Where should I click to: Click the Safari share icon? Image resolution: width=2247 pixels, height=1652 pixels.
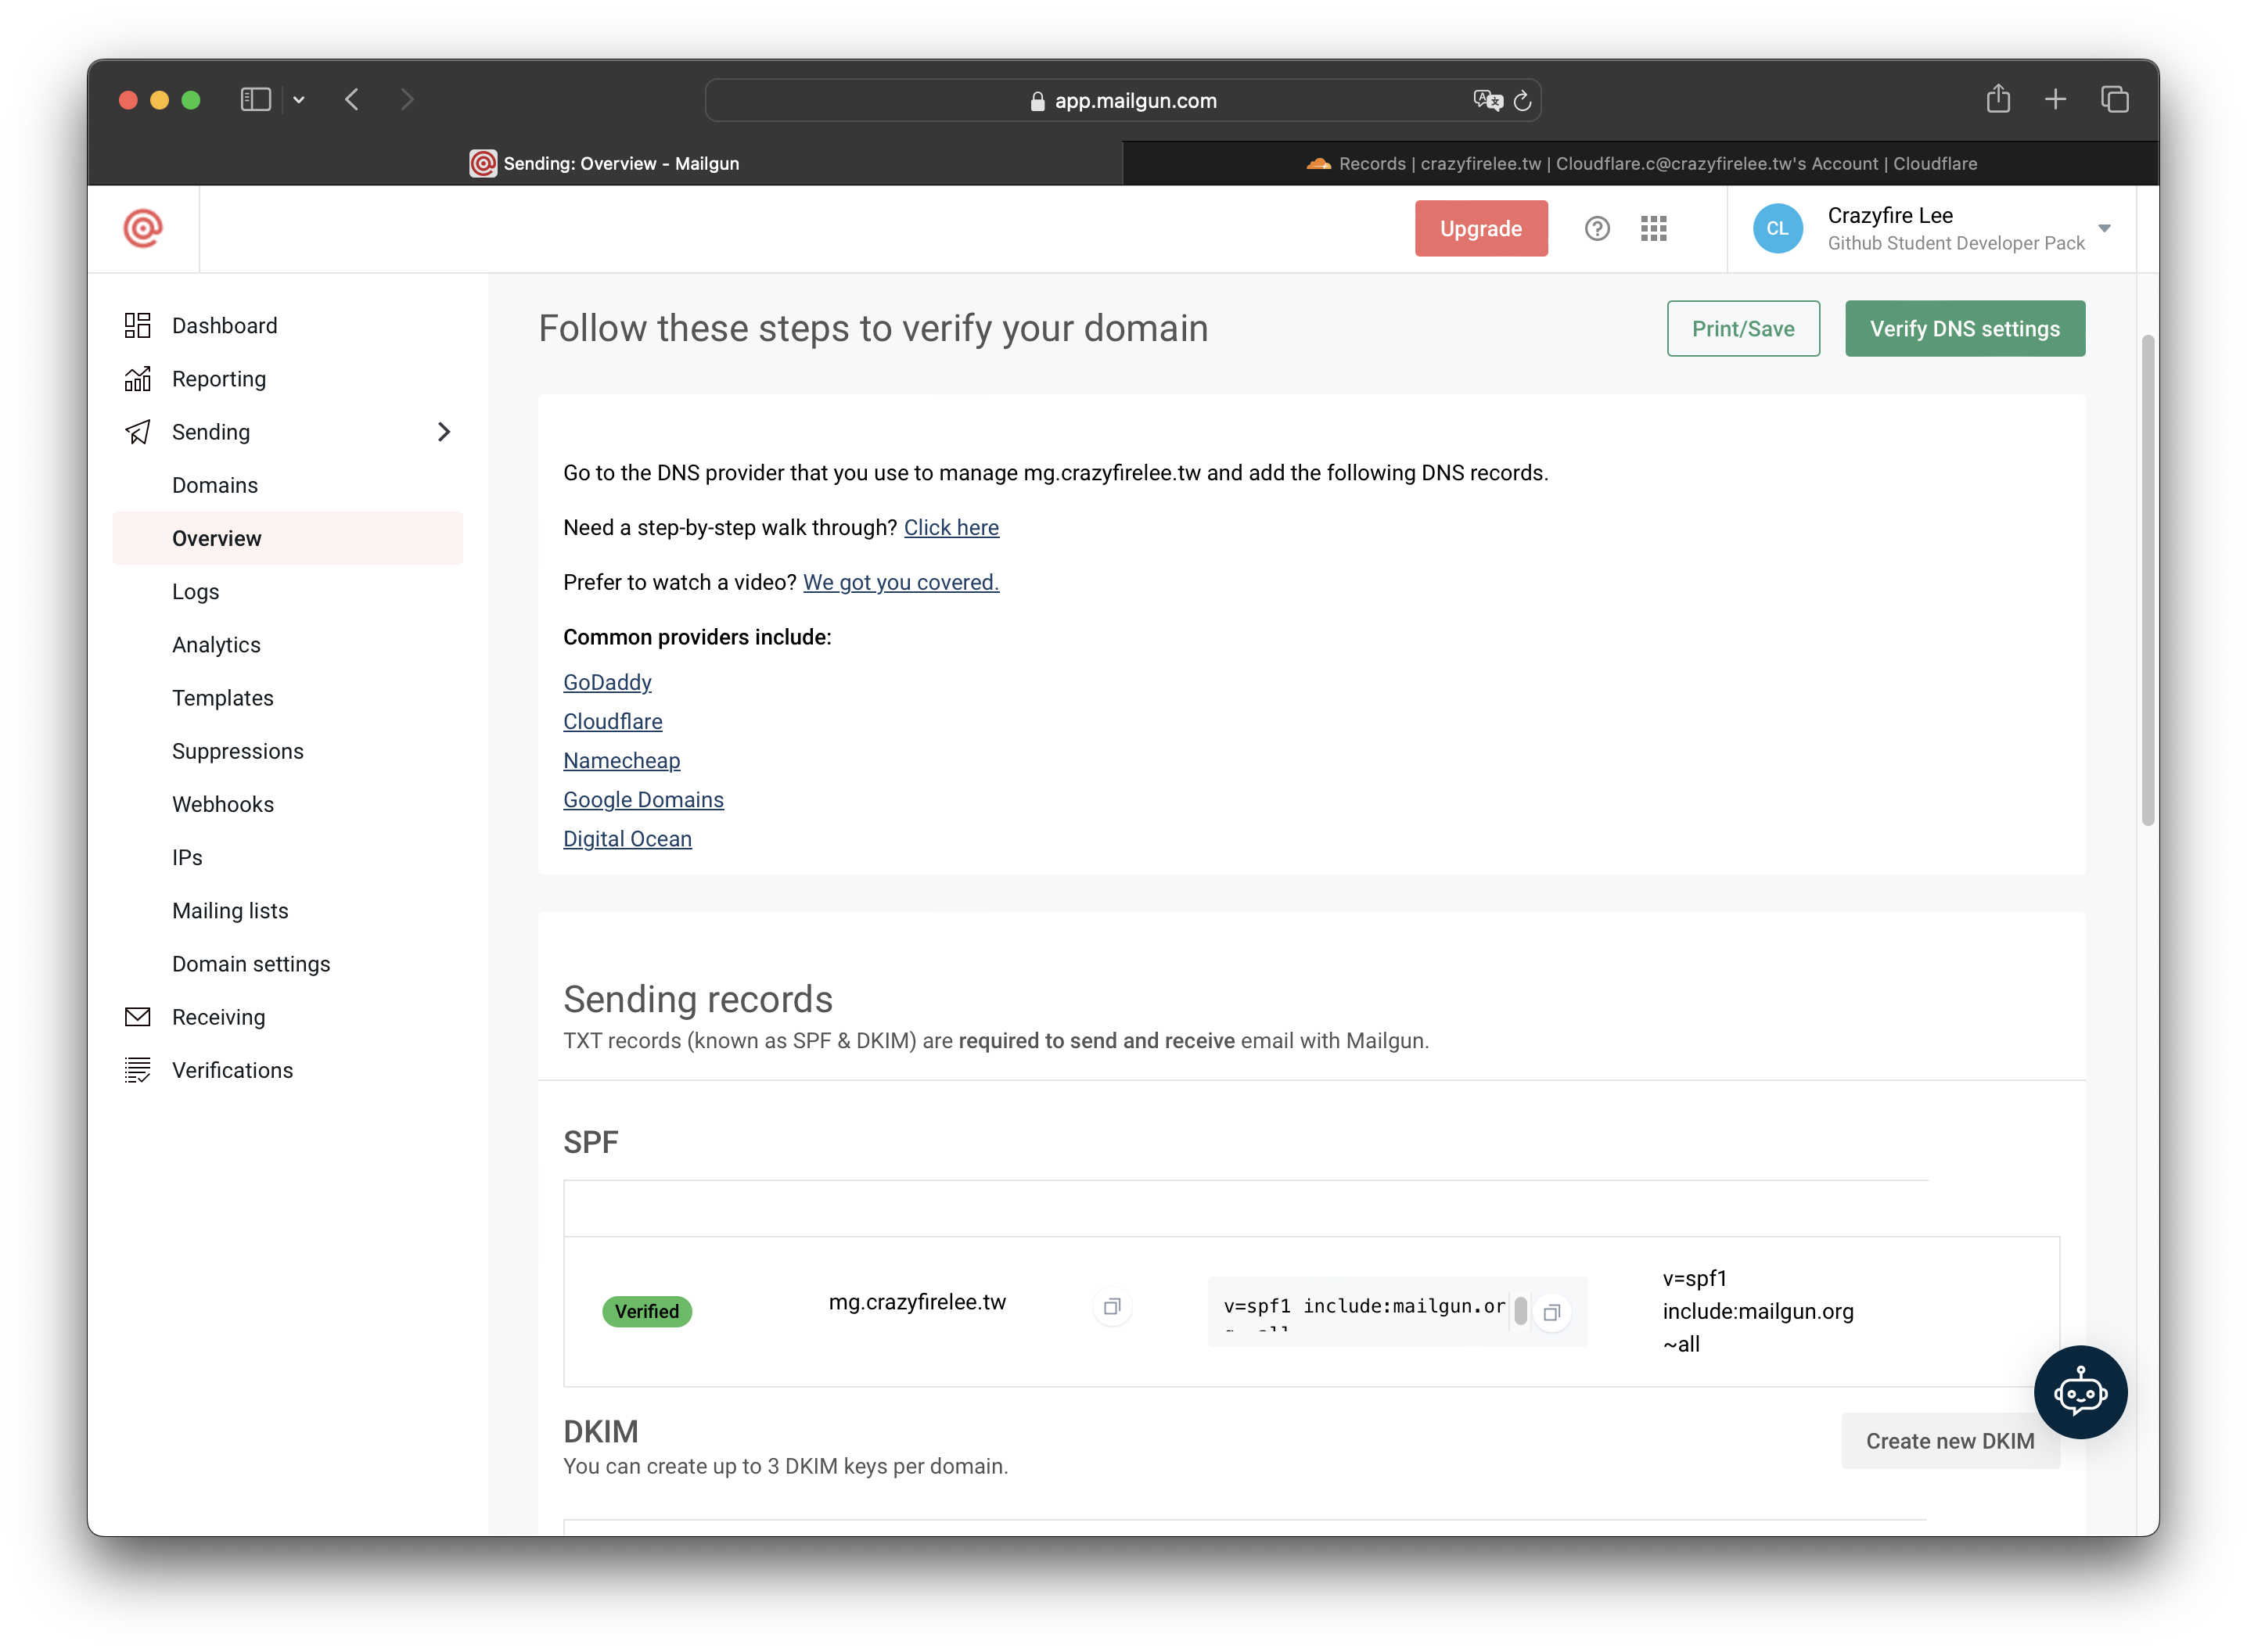[x=1997, y=100]
